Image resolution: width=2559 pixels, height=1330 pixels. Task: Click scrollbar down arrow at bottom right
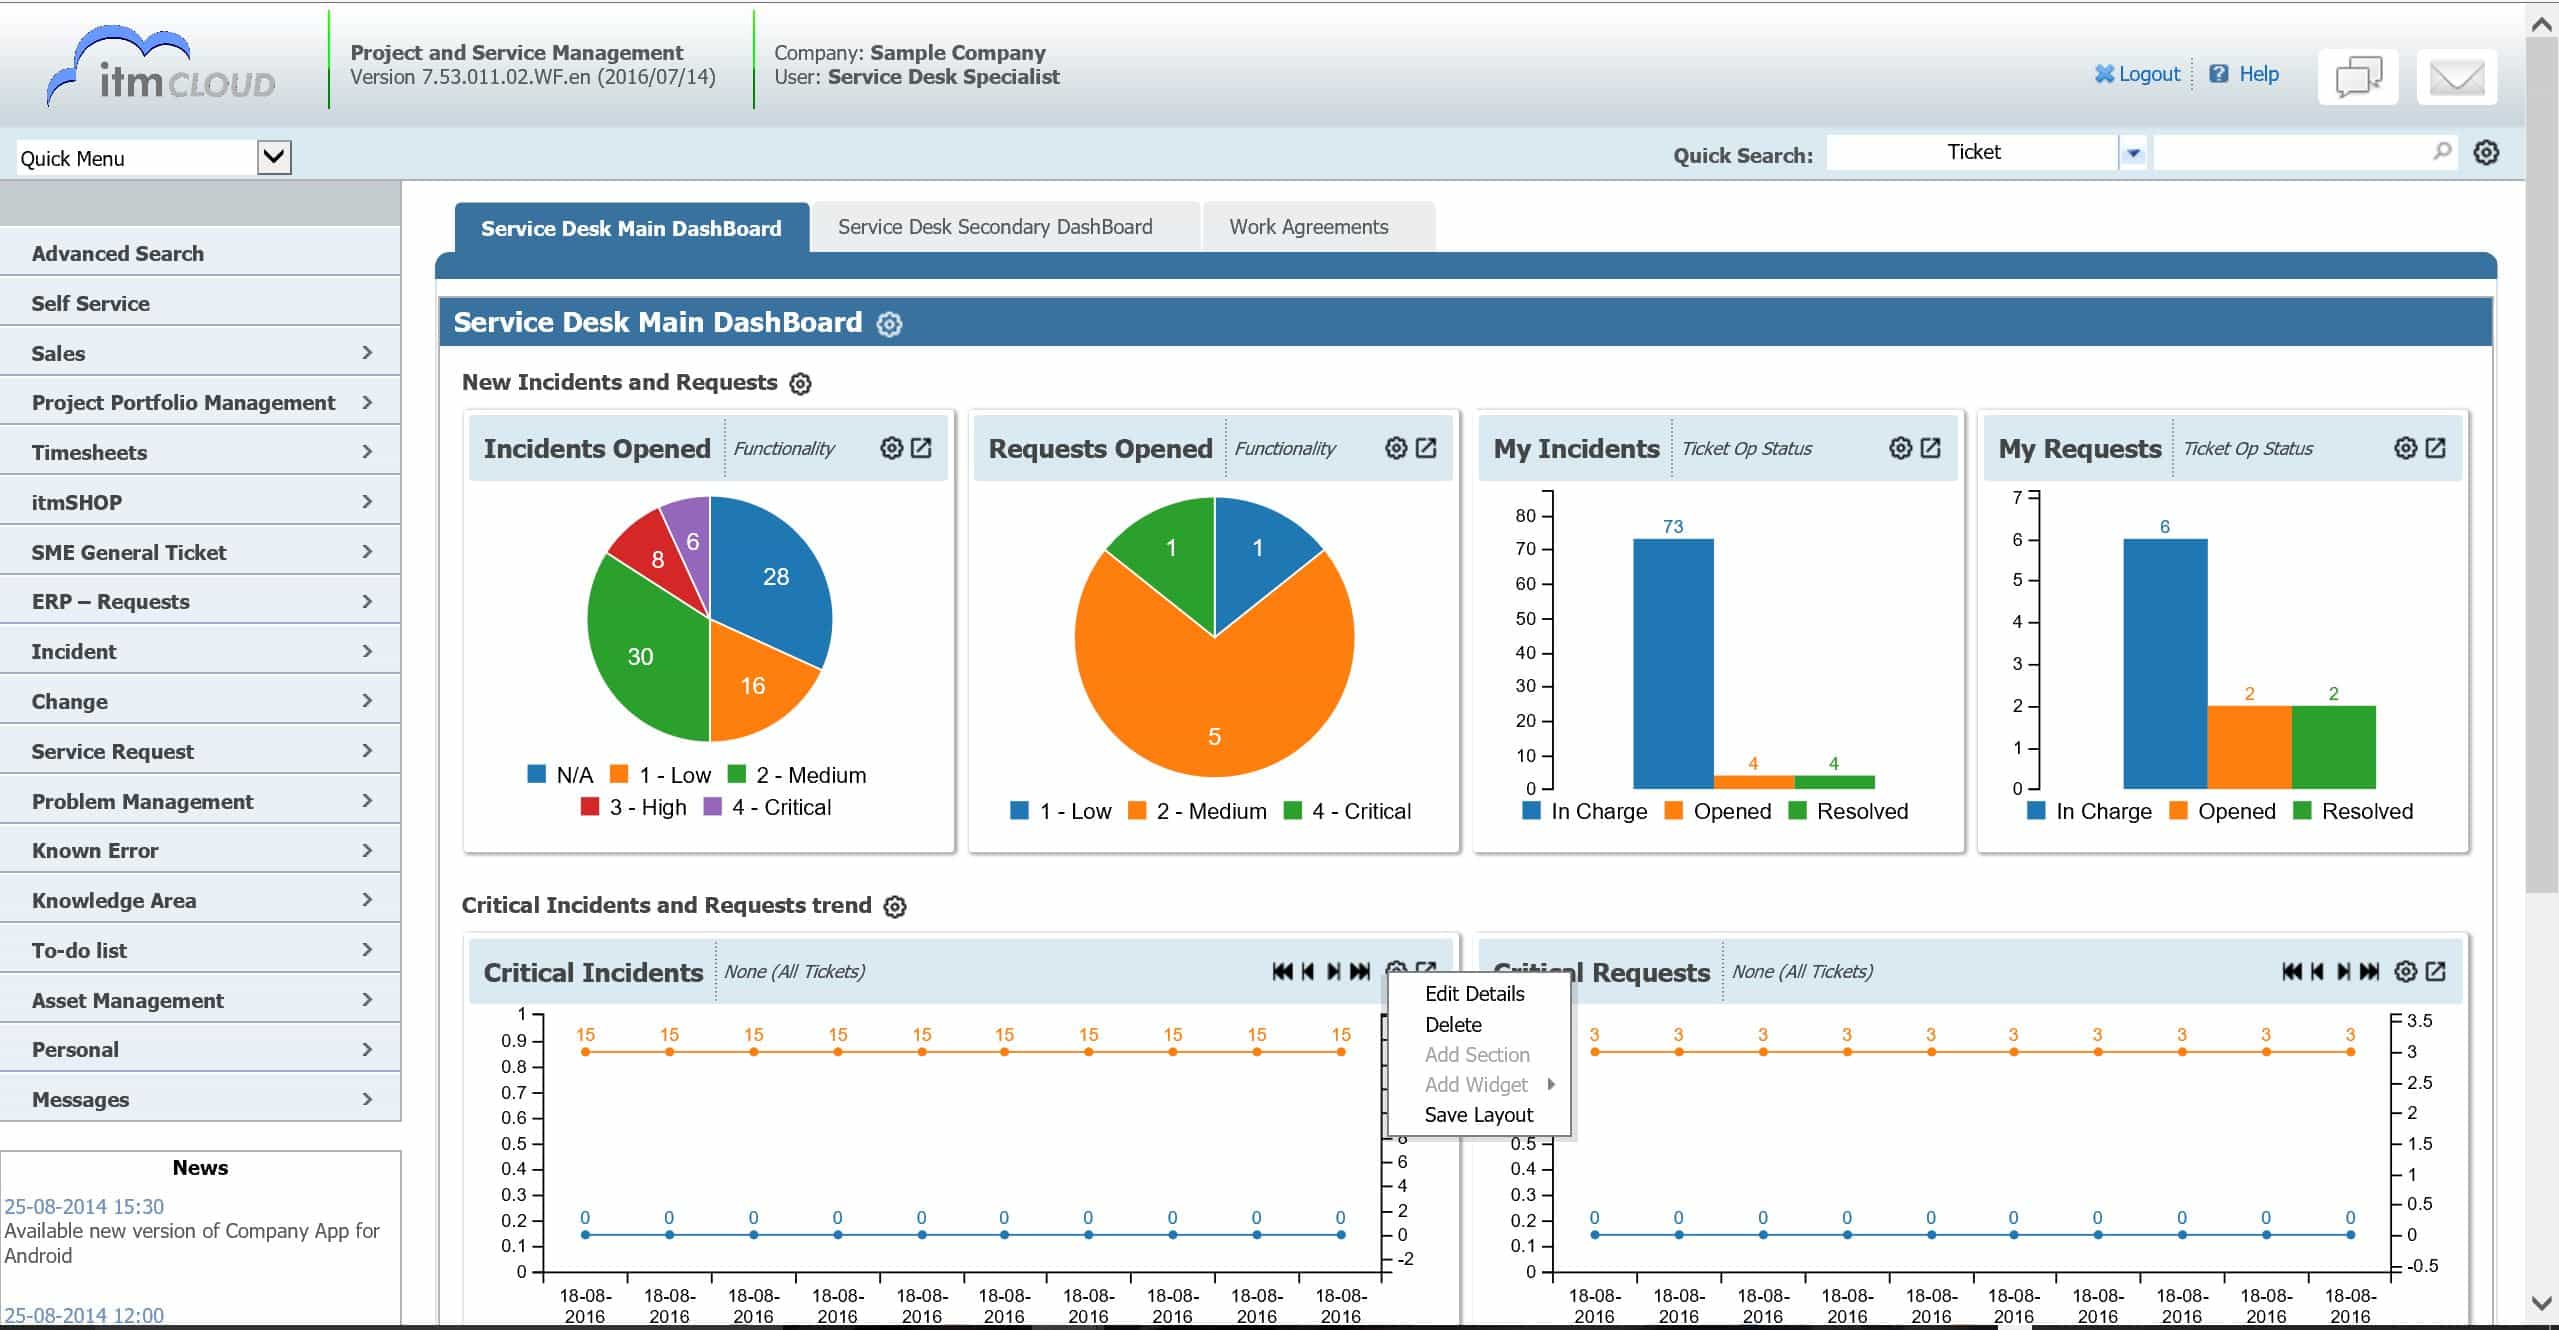point(2541,1303)
